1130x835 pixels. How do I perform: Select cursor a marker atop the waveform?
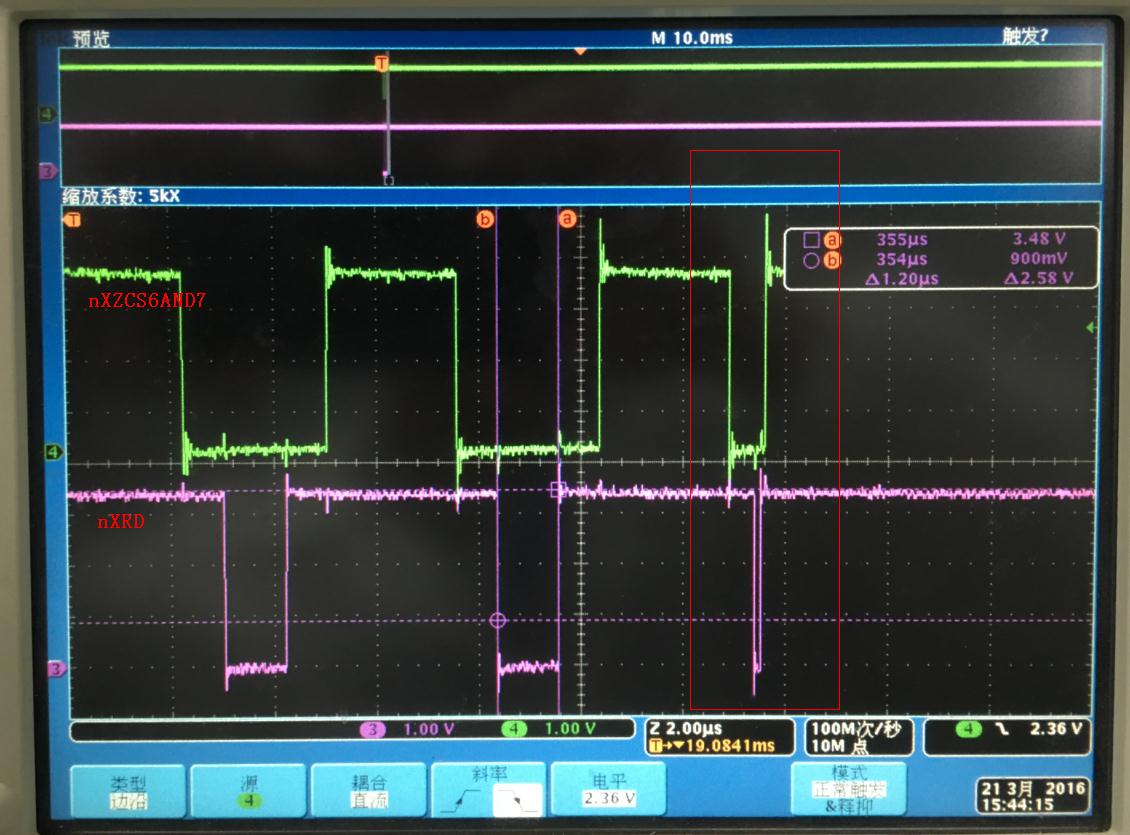(568, 218)
